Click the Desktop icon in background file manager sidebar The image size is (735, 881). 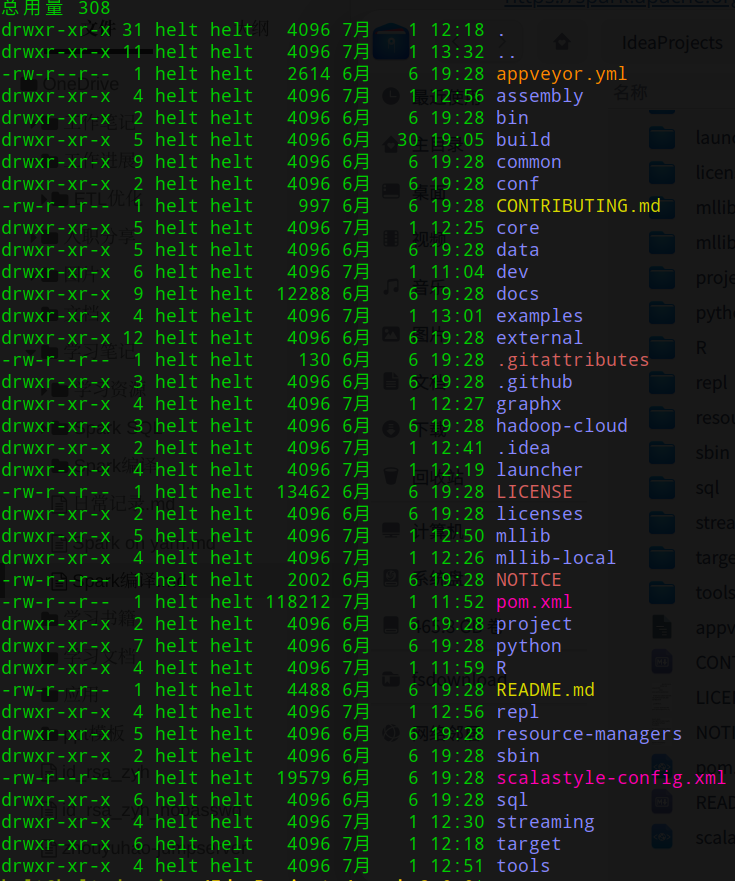(x=391, y=191)
